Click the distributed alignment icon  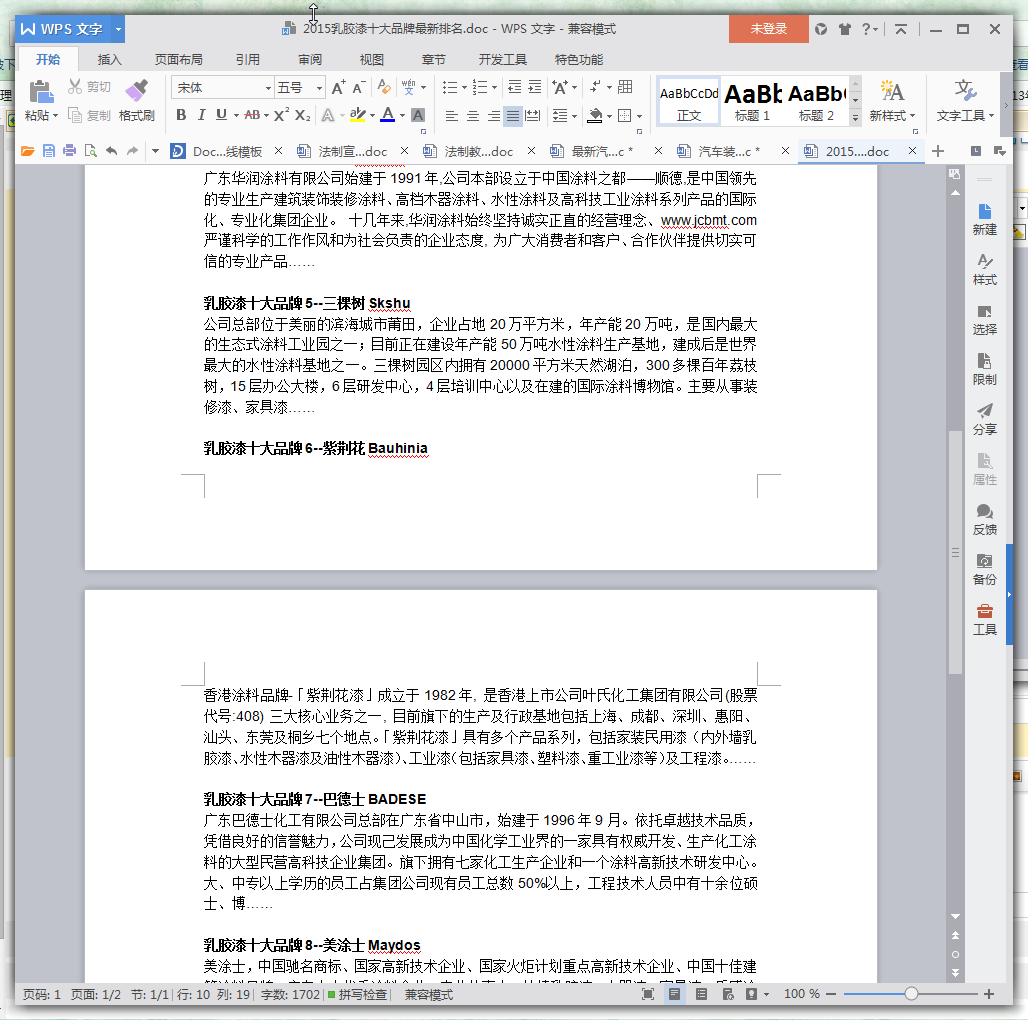click(x=533, y=116)
